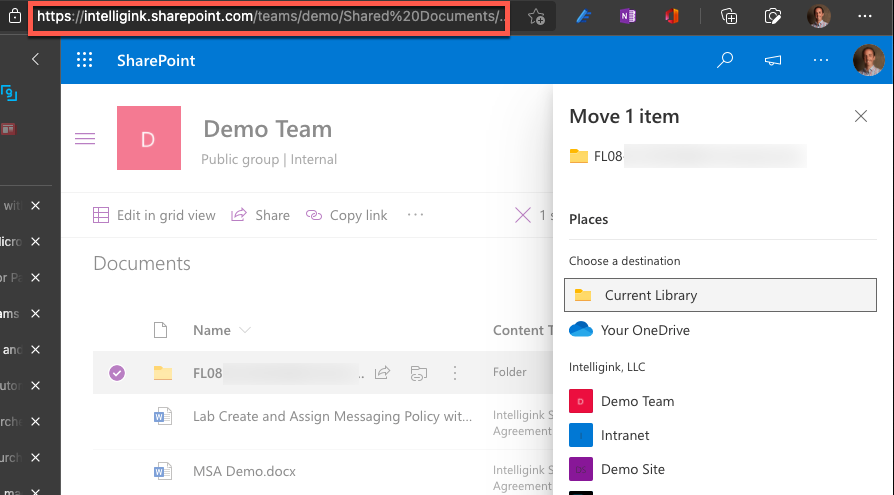Click copy-link icon beside FL08 folder

coord(418,373)
